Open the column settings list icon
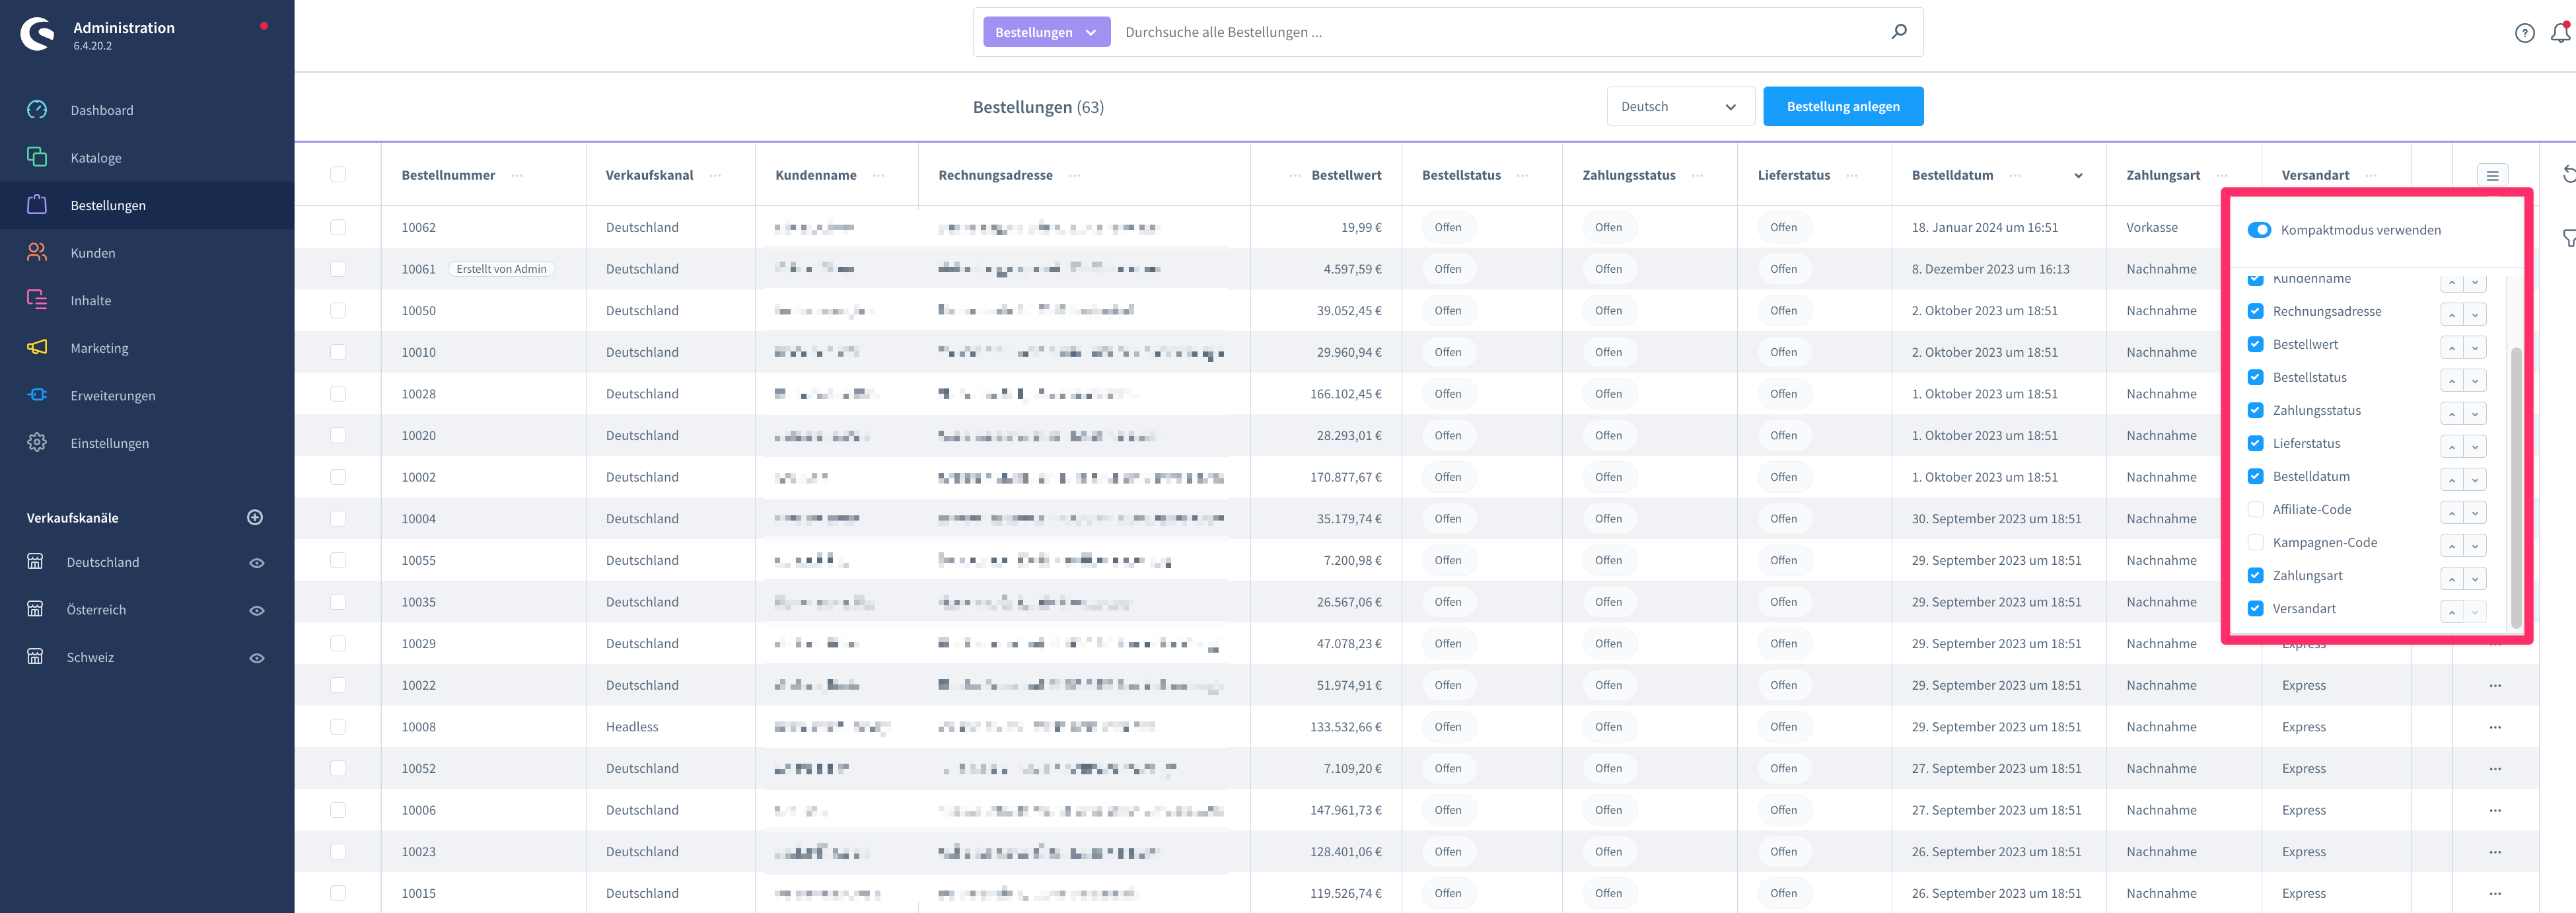The image size is (2576, 913). coord(2492,175)
